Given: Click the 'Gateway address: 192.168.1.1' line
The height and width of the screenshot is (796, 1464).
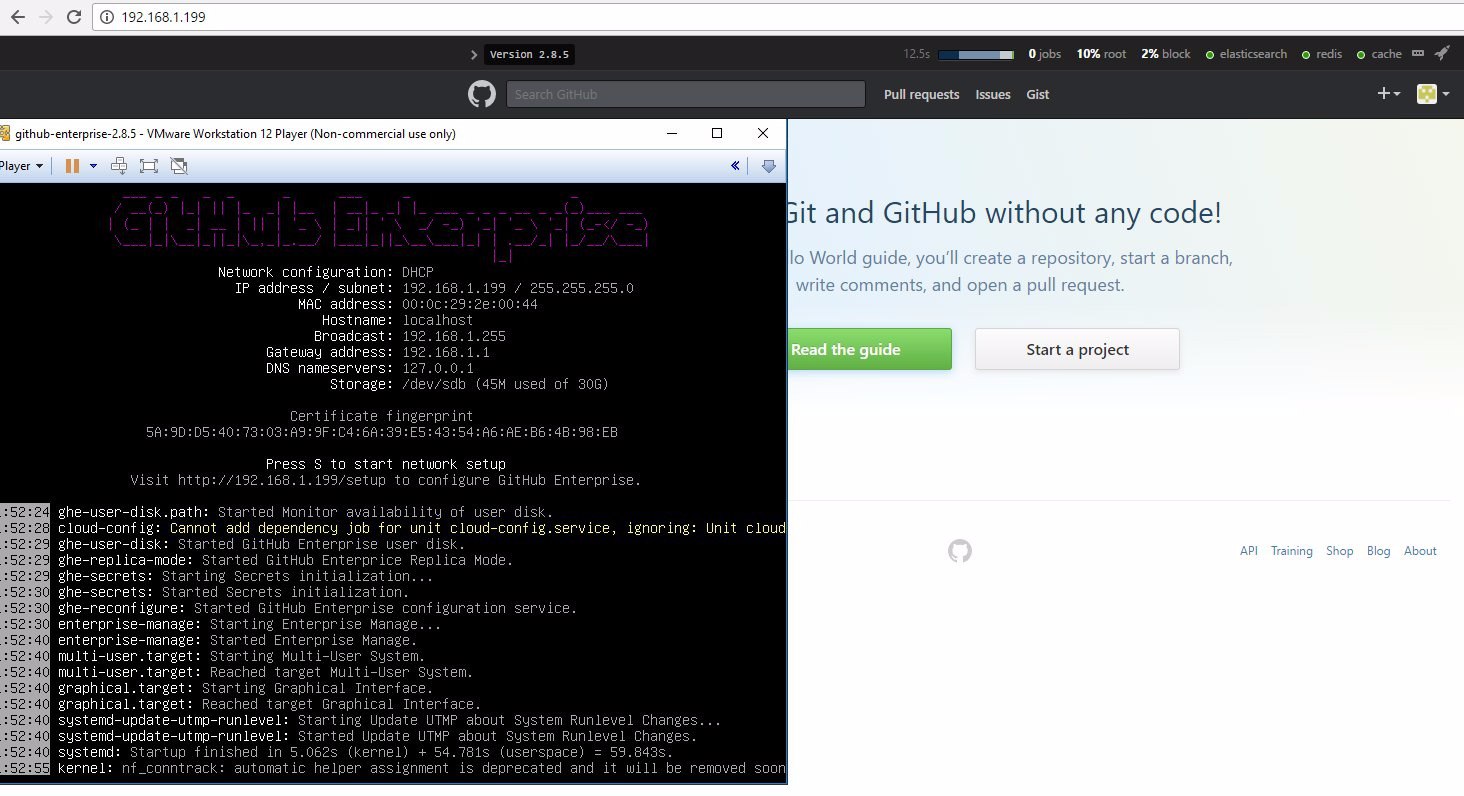Looking at the screenshot, I should pos(378,352).
